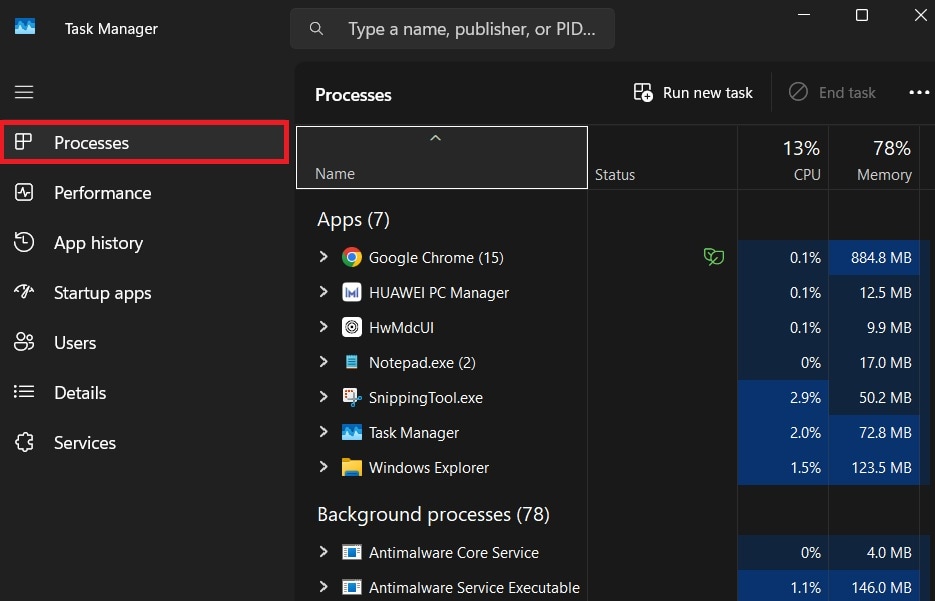The height and width of the screenshot is (601, 935).
Task: Sort by the Memory column header
Action: (874, 157)
